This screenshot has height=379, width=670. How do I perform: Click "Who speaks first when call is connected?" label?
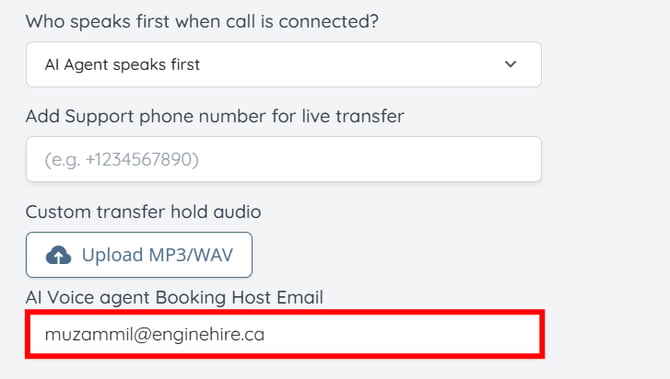[x=202, y=21]
